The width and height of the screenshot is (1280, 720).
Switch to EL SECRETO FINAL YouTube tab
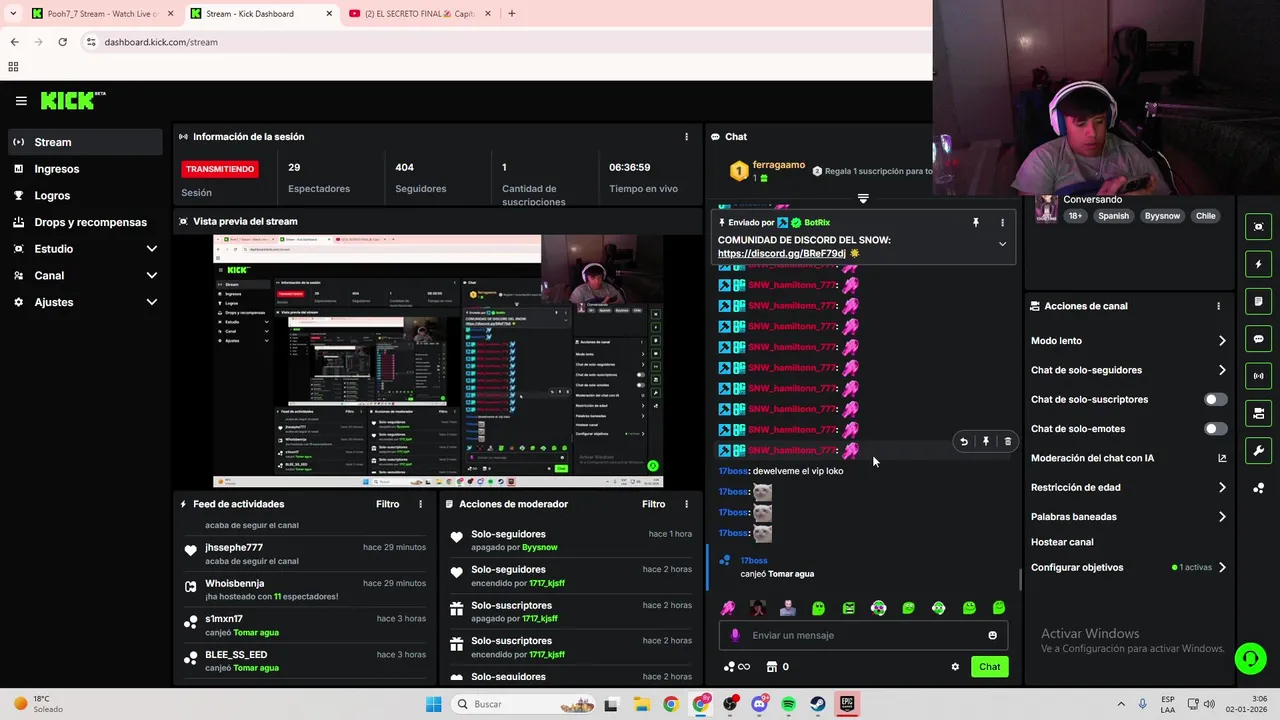pyautogui.click(x=420, y=14)
